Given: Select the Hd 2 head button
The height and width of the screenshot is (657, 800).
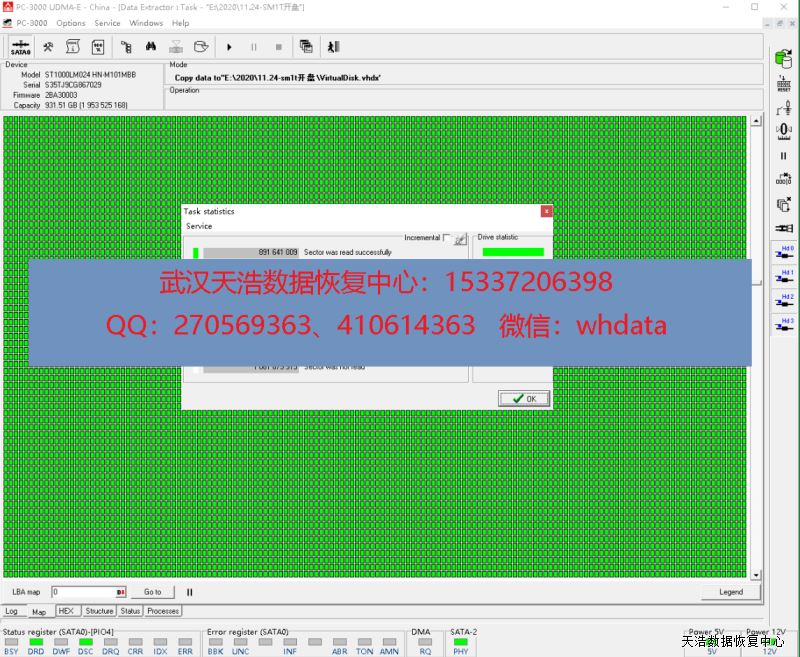Looking at the screenshot, I should [784, 301].
